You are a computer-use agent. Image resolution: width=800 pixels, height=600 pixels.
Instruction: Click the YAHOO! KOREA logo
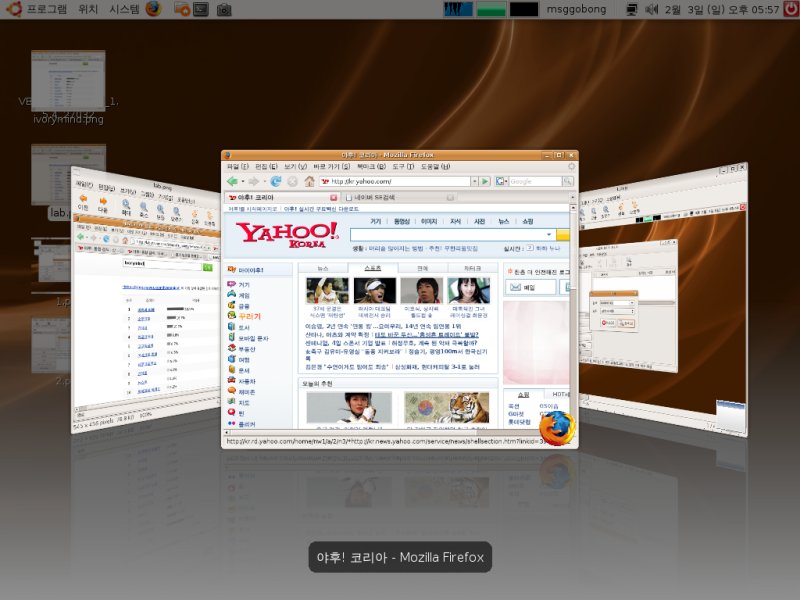click(x=287, y=235)
